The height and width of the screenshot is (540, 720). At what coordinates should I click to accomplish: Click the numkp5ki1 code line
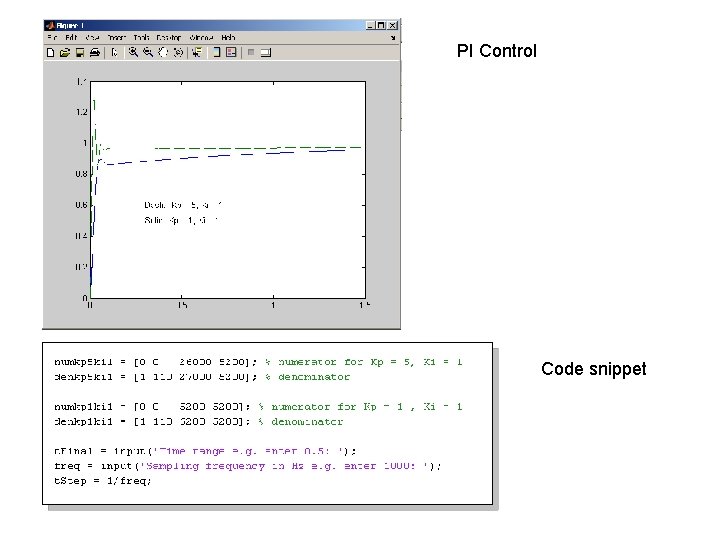pos(258,362)
